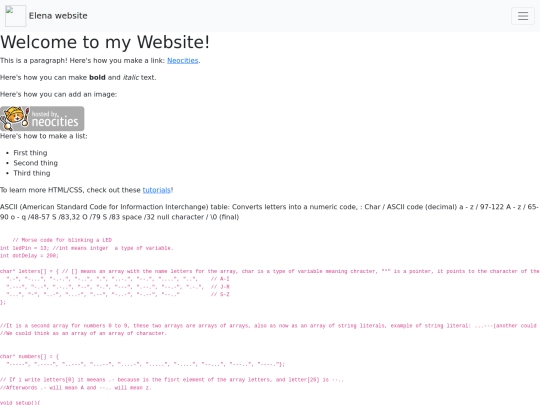The image size is (540, 405).
Task: Click the If i write letters[0] comment line
Action: 172,380
